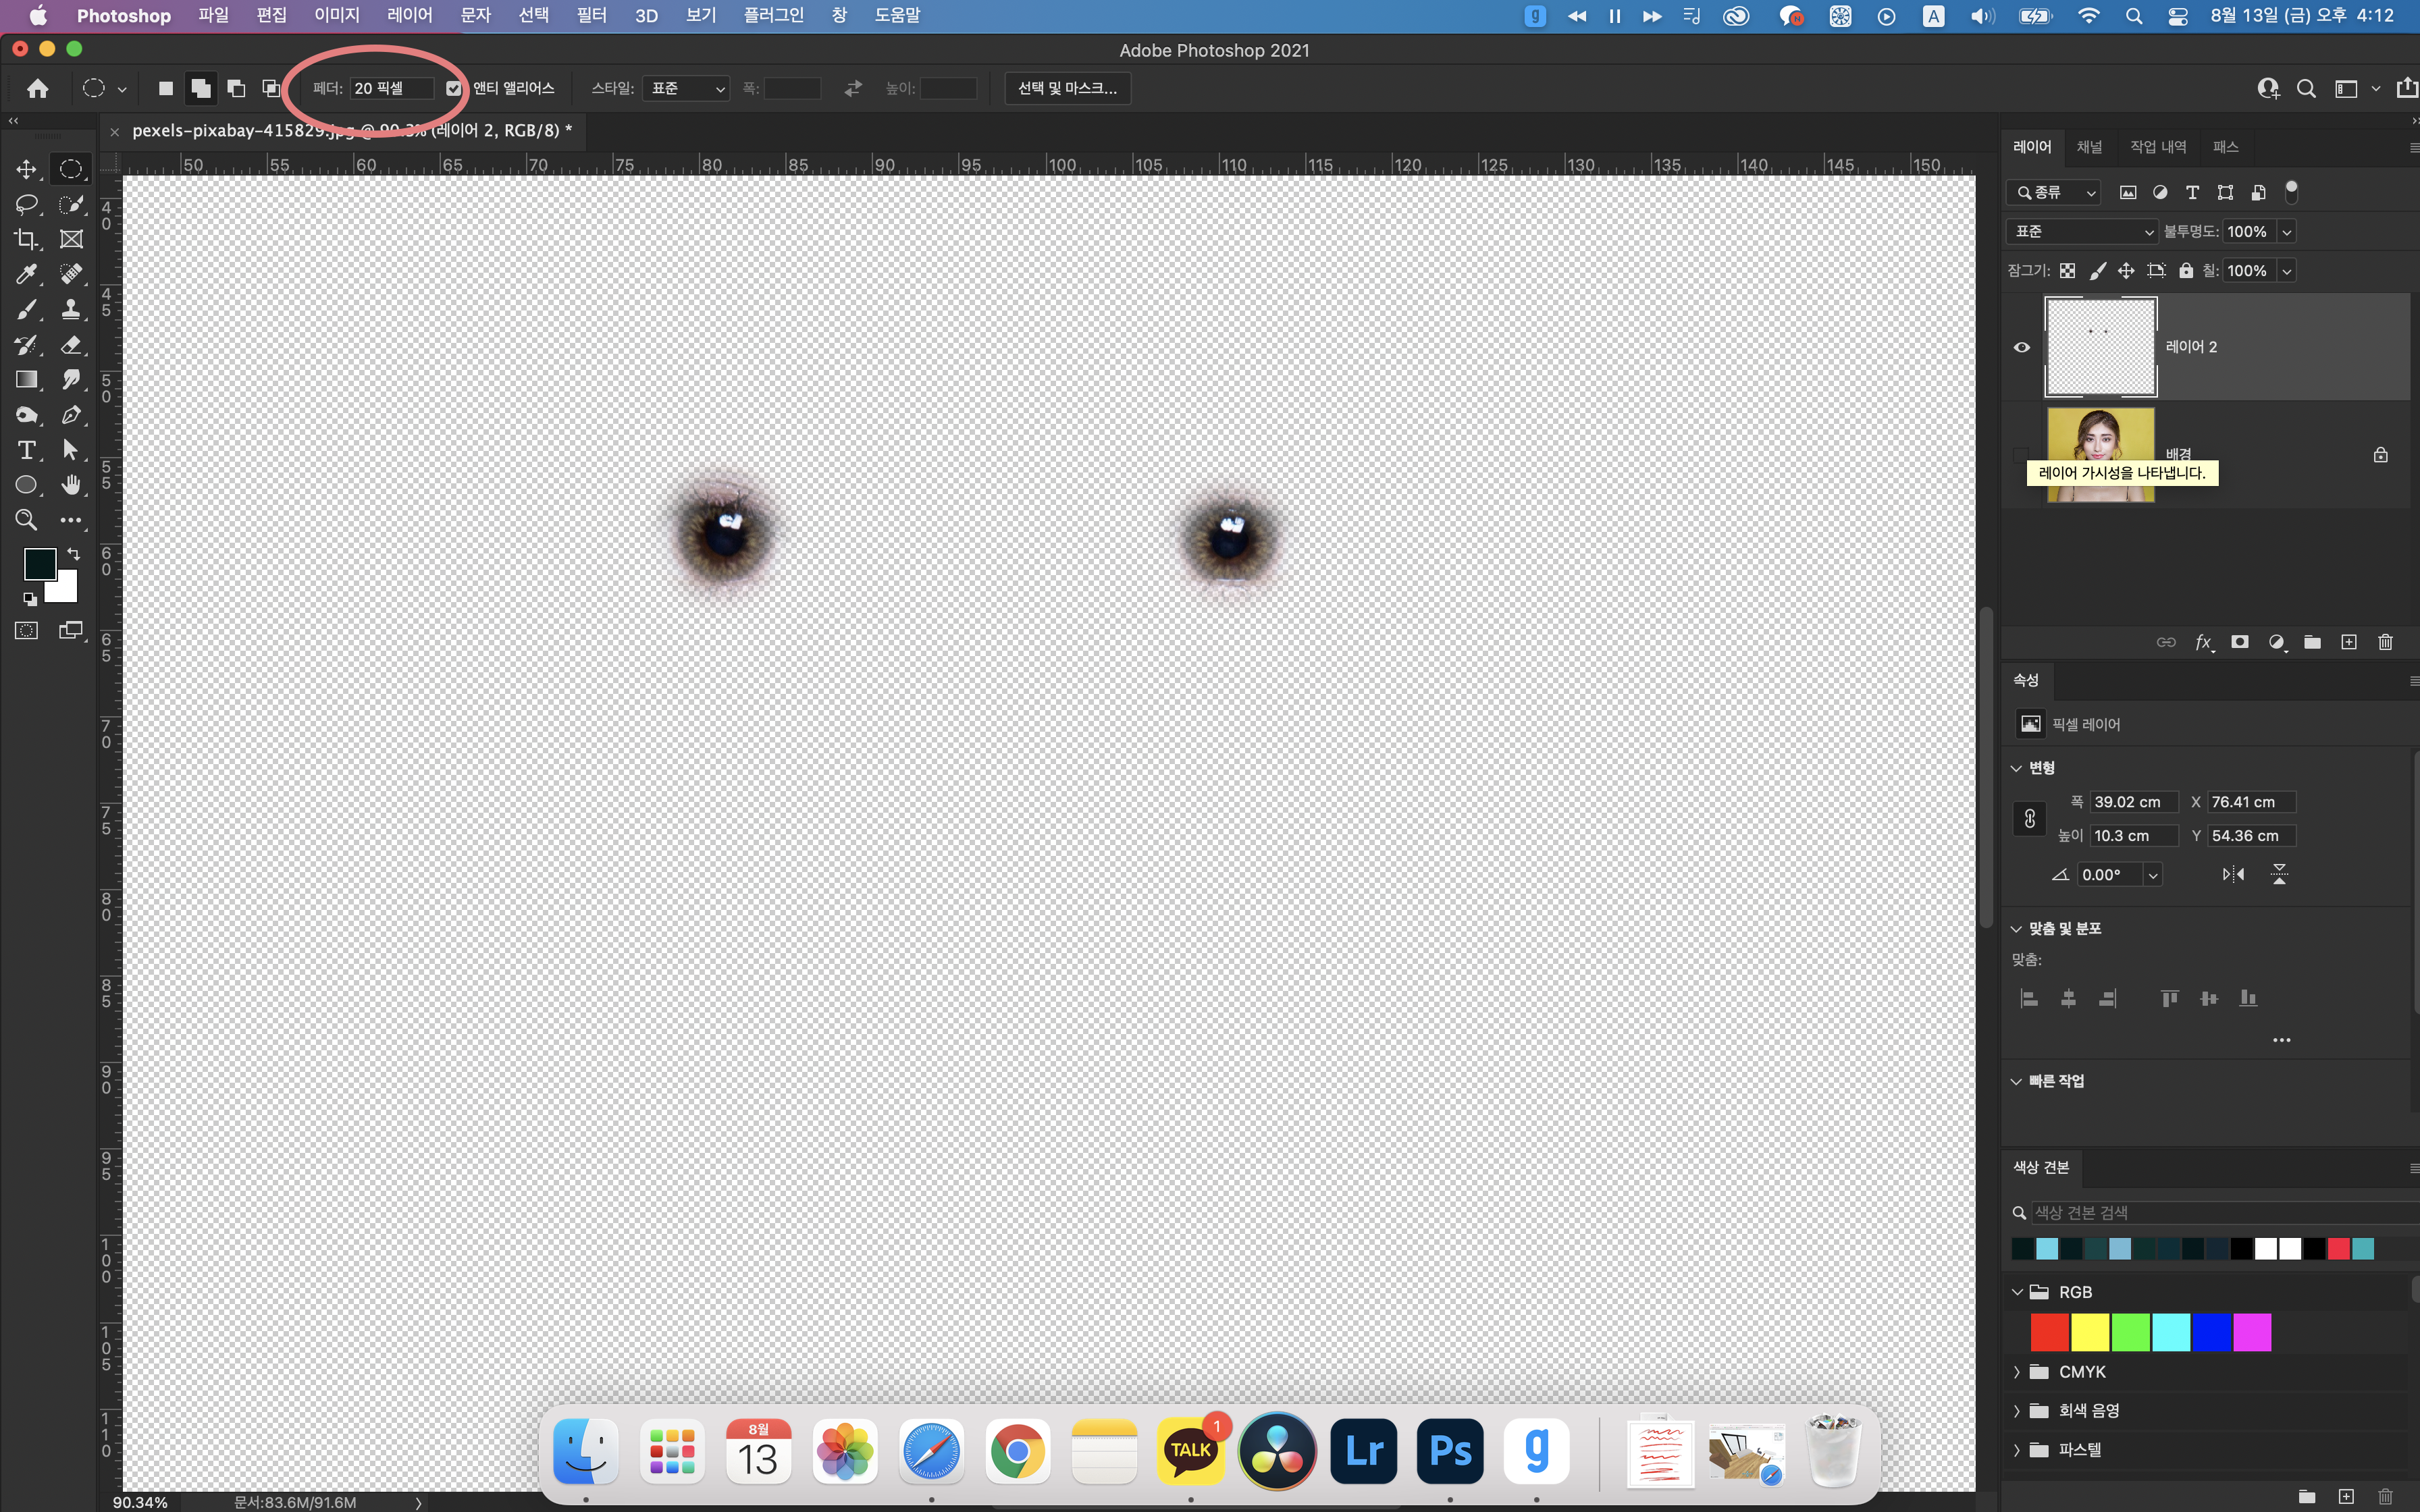This screenshot has height=1512, width=2420.
Task: Select the Eraser tool
Action: (x=71, y=345)
